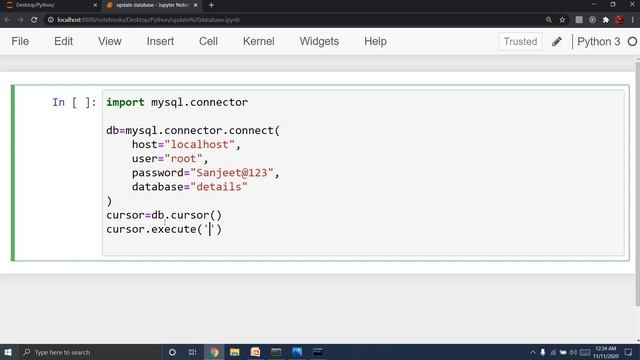
Task: Open File Explorer from the taskbar
Action: pyautogui.click(x=235, y=352)
